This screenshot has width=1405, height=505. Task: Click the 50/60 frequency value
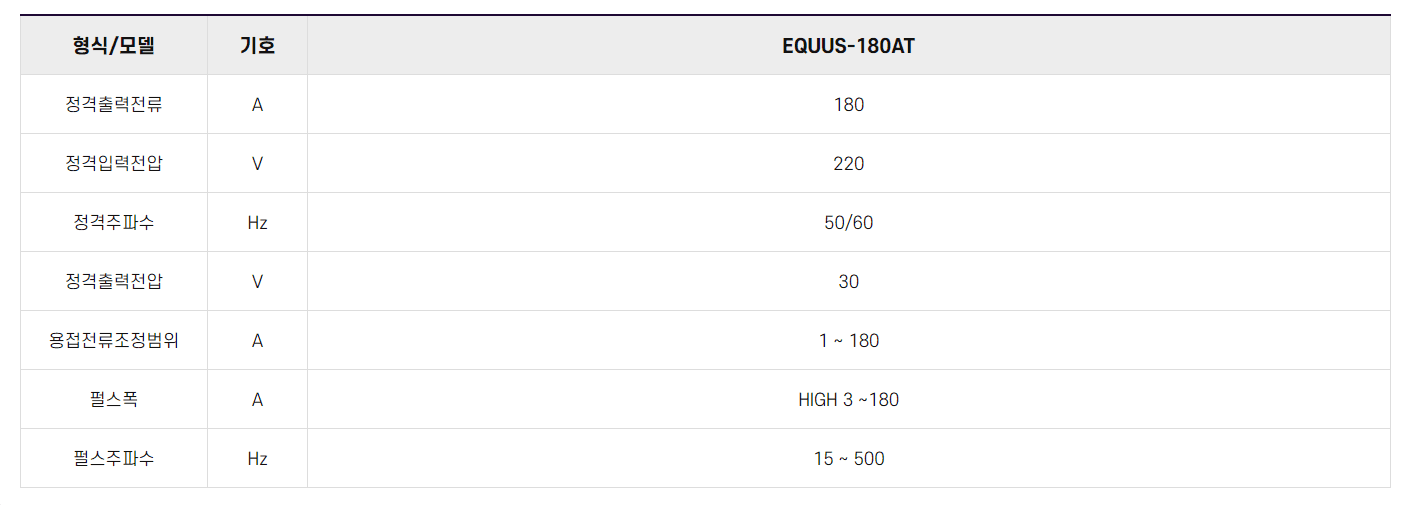click(848, 222)
